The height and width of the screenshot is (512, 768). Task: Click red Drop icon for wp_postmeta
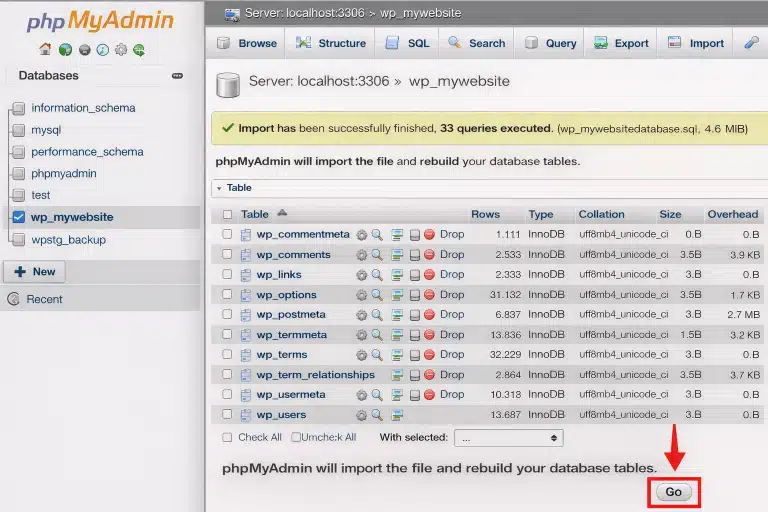tap(430, 315)
